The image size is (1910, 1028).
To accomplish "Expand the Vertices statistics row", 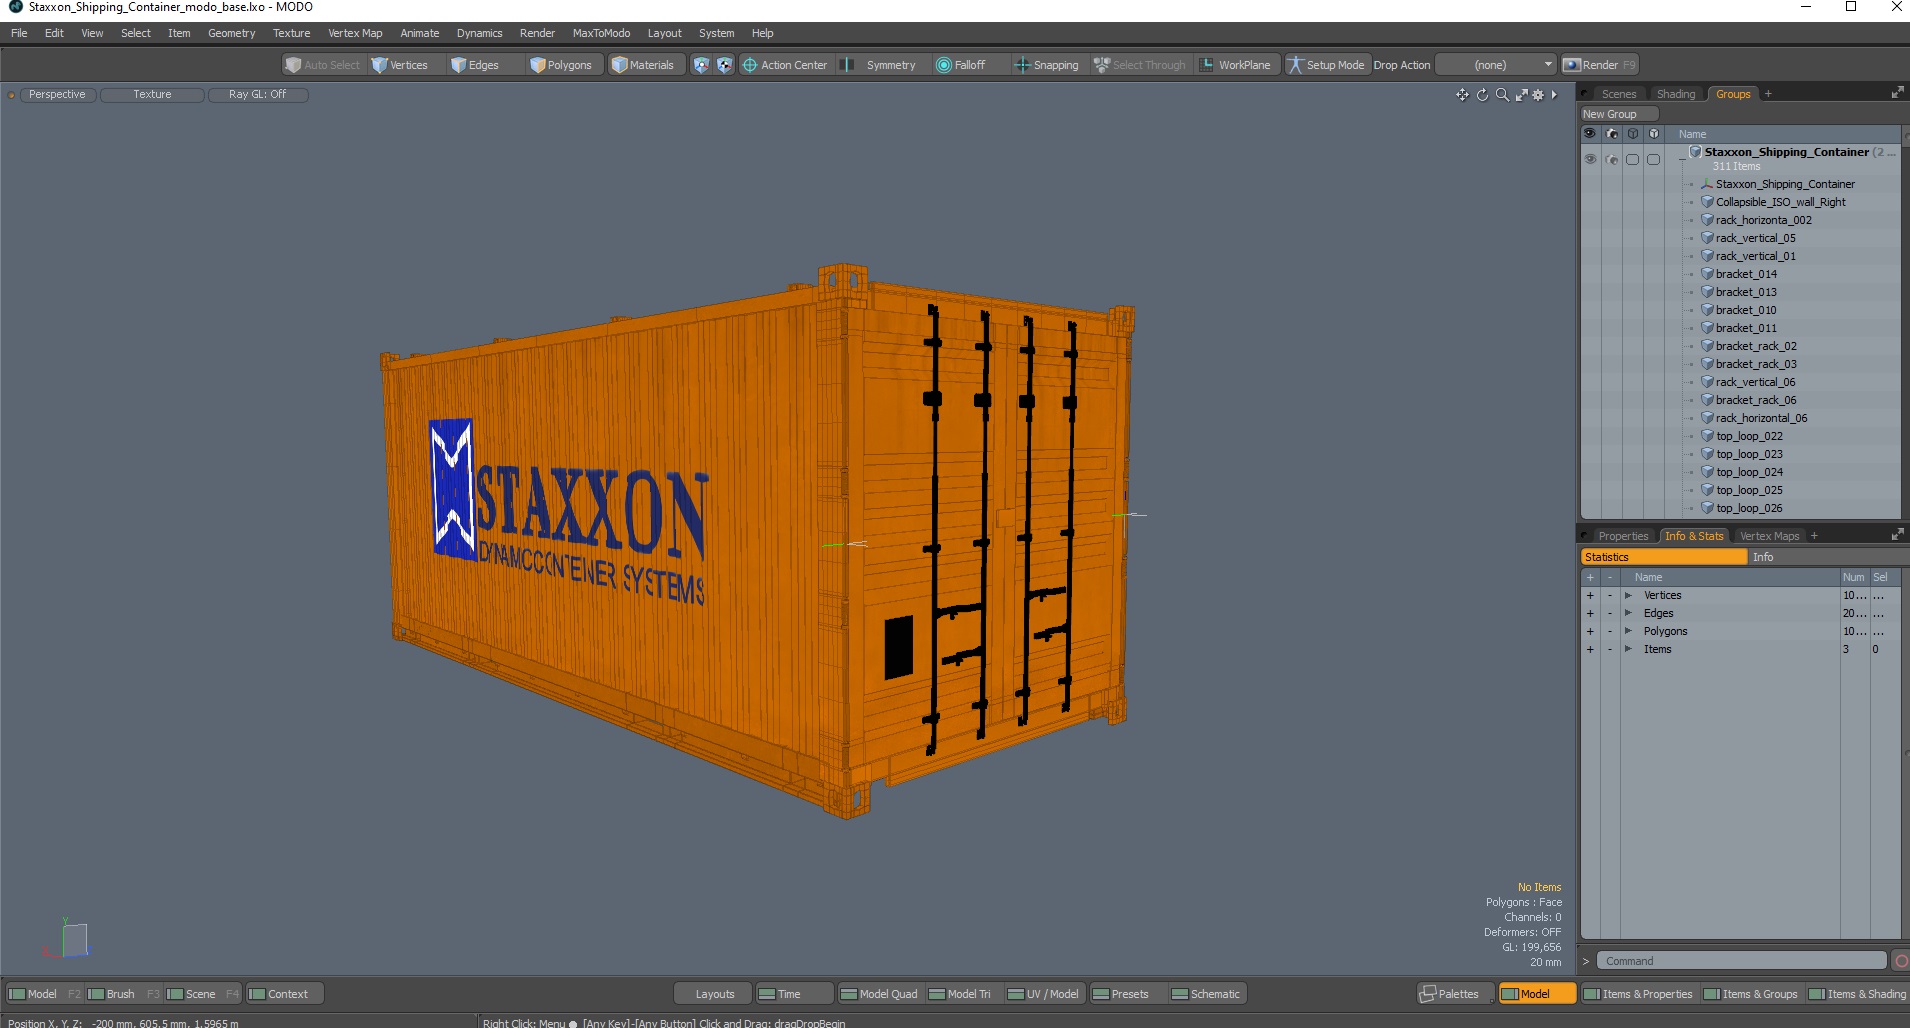I will click(1628, 596).
